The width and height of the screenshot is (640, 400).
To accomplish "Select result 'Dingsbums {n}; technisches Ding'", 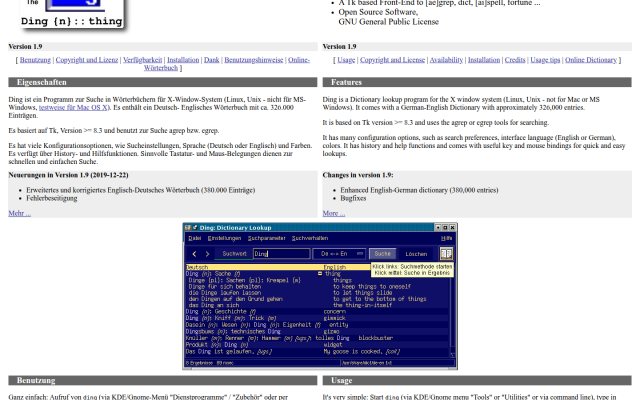I will coord(233,331).
